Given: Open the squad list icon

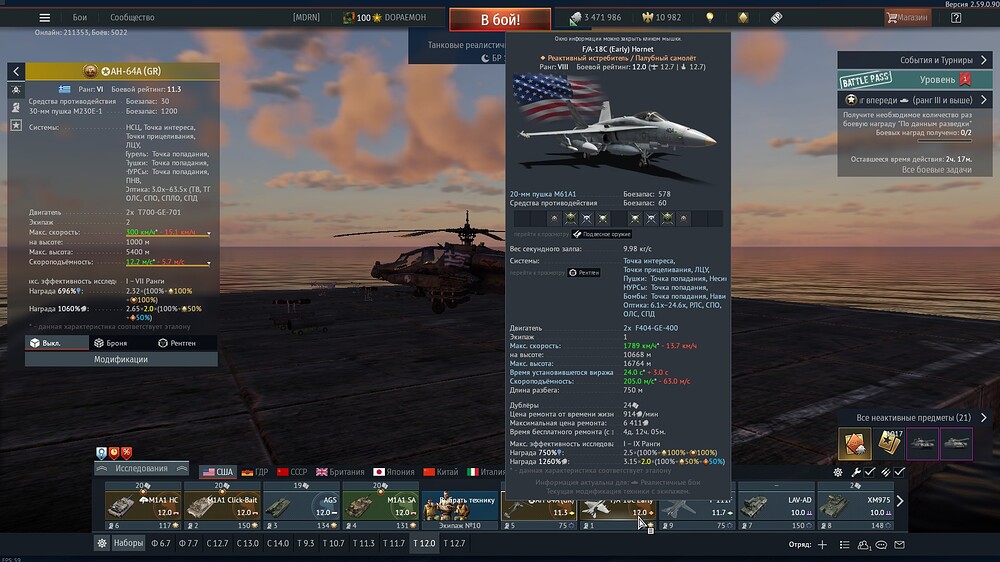Looking at the screenshot, I should [844, 545].
